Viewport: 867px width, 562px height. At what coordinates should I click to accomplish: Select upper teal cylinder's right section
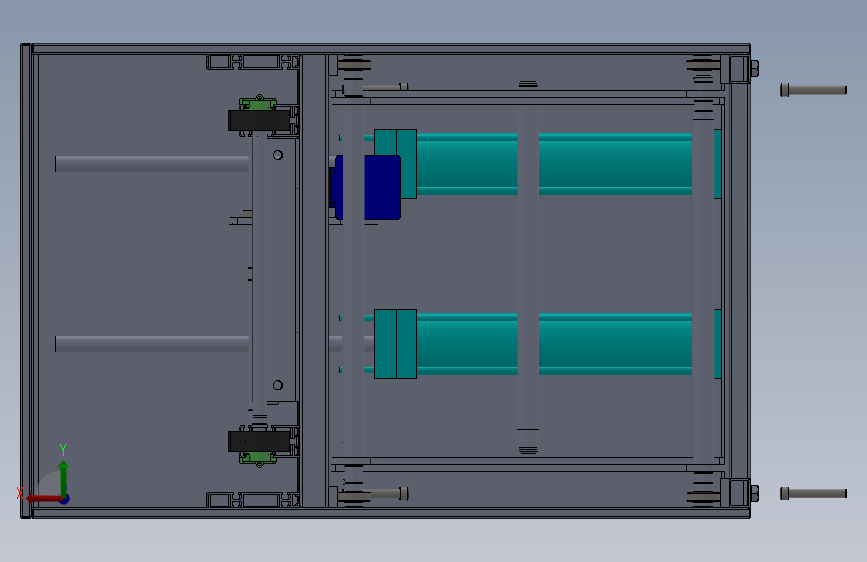[x=615, y=164]
